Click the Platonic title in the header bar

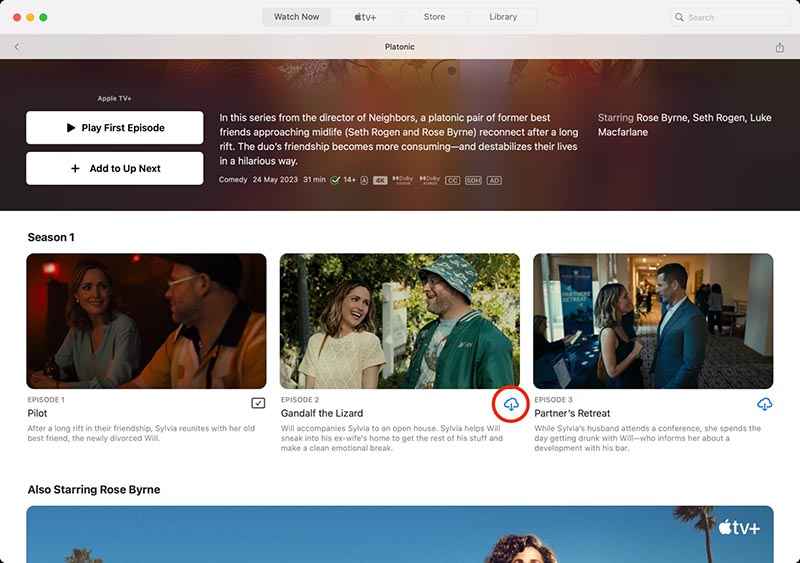point(399,47)
